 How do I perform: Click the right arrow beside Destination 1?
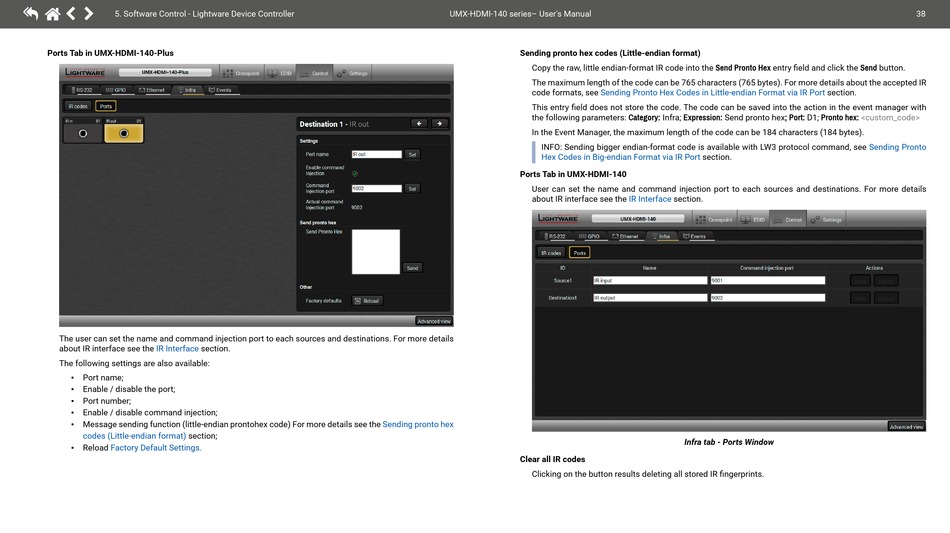[439, 124]
